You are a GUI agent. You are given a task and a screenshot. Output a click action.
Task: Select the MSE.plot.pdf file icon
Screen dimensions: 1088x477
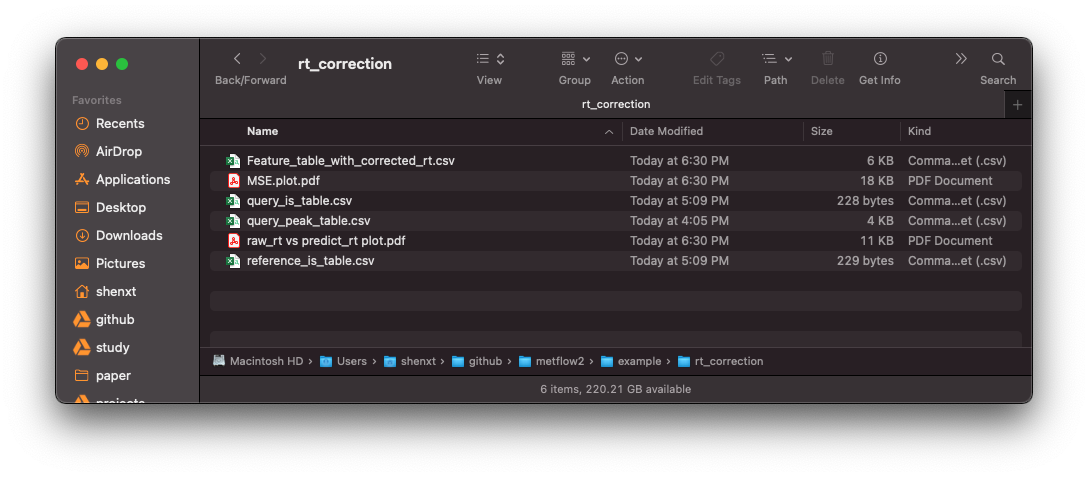click(x=233, y=181)
